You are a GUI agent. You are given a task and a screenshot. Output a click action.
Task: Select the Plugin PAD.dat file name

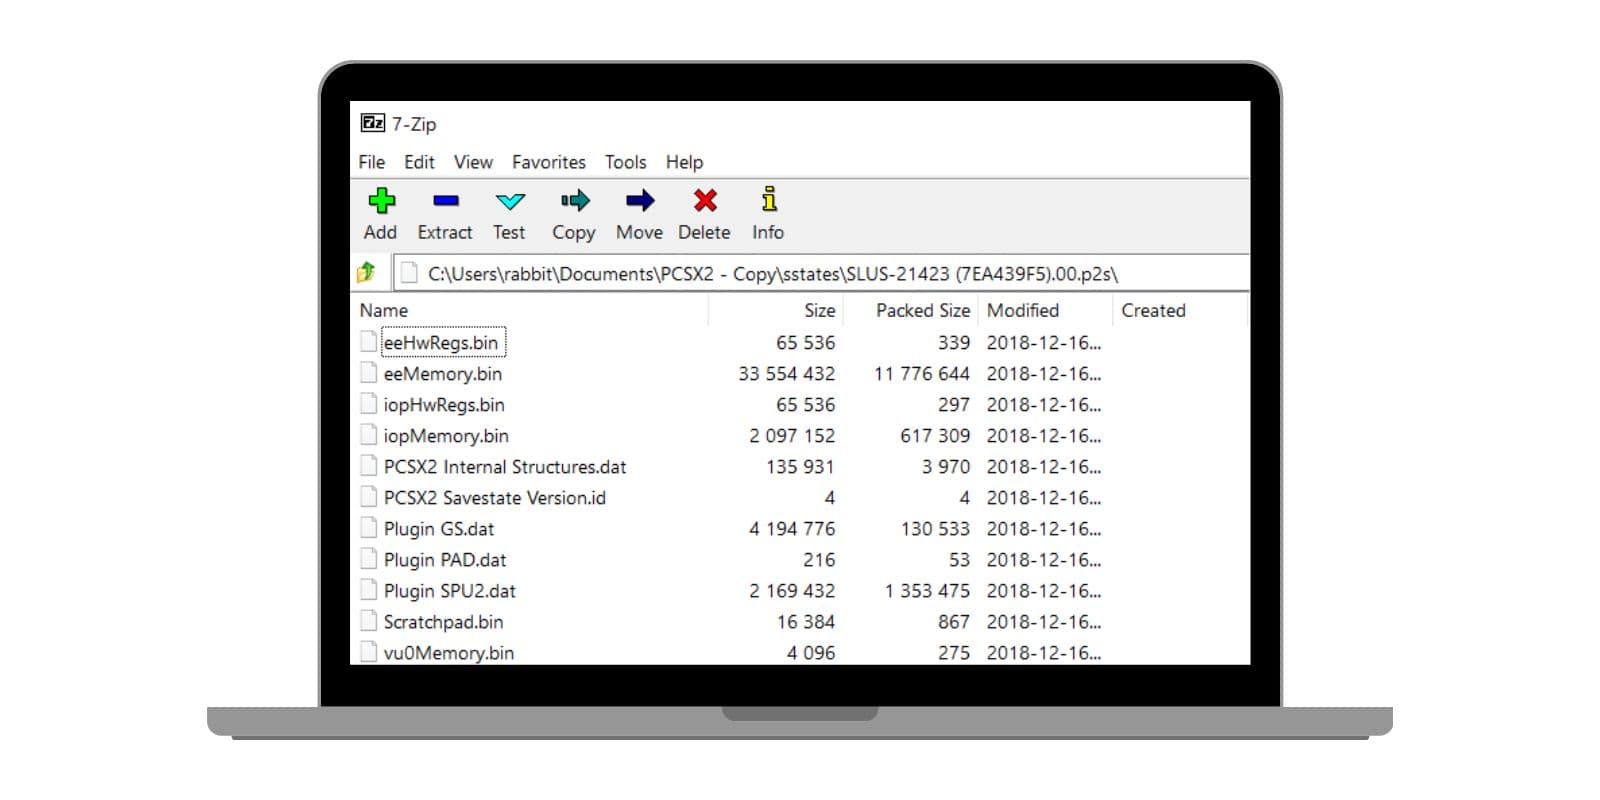coord(445,559)
